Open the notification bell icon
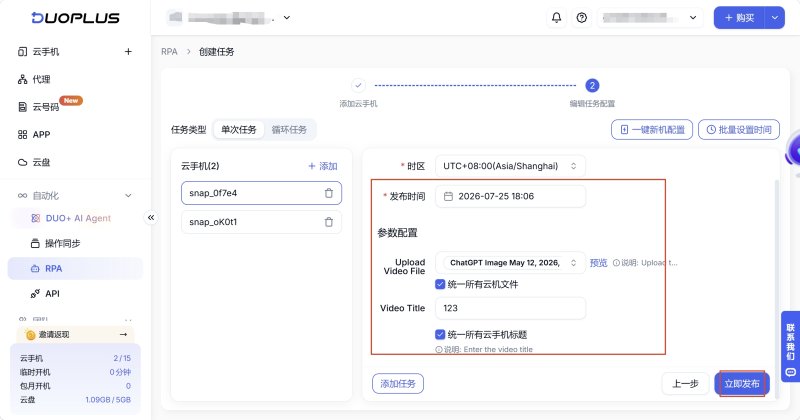 click(x=556, y=18)
